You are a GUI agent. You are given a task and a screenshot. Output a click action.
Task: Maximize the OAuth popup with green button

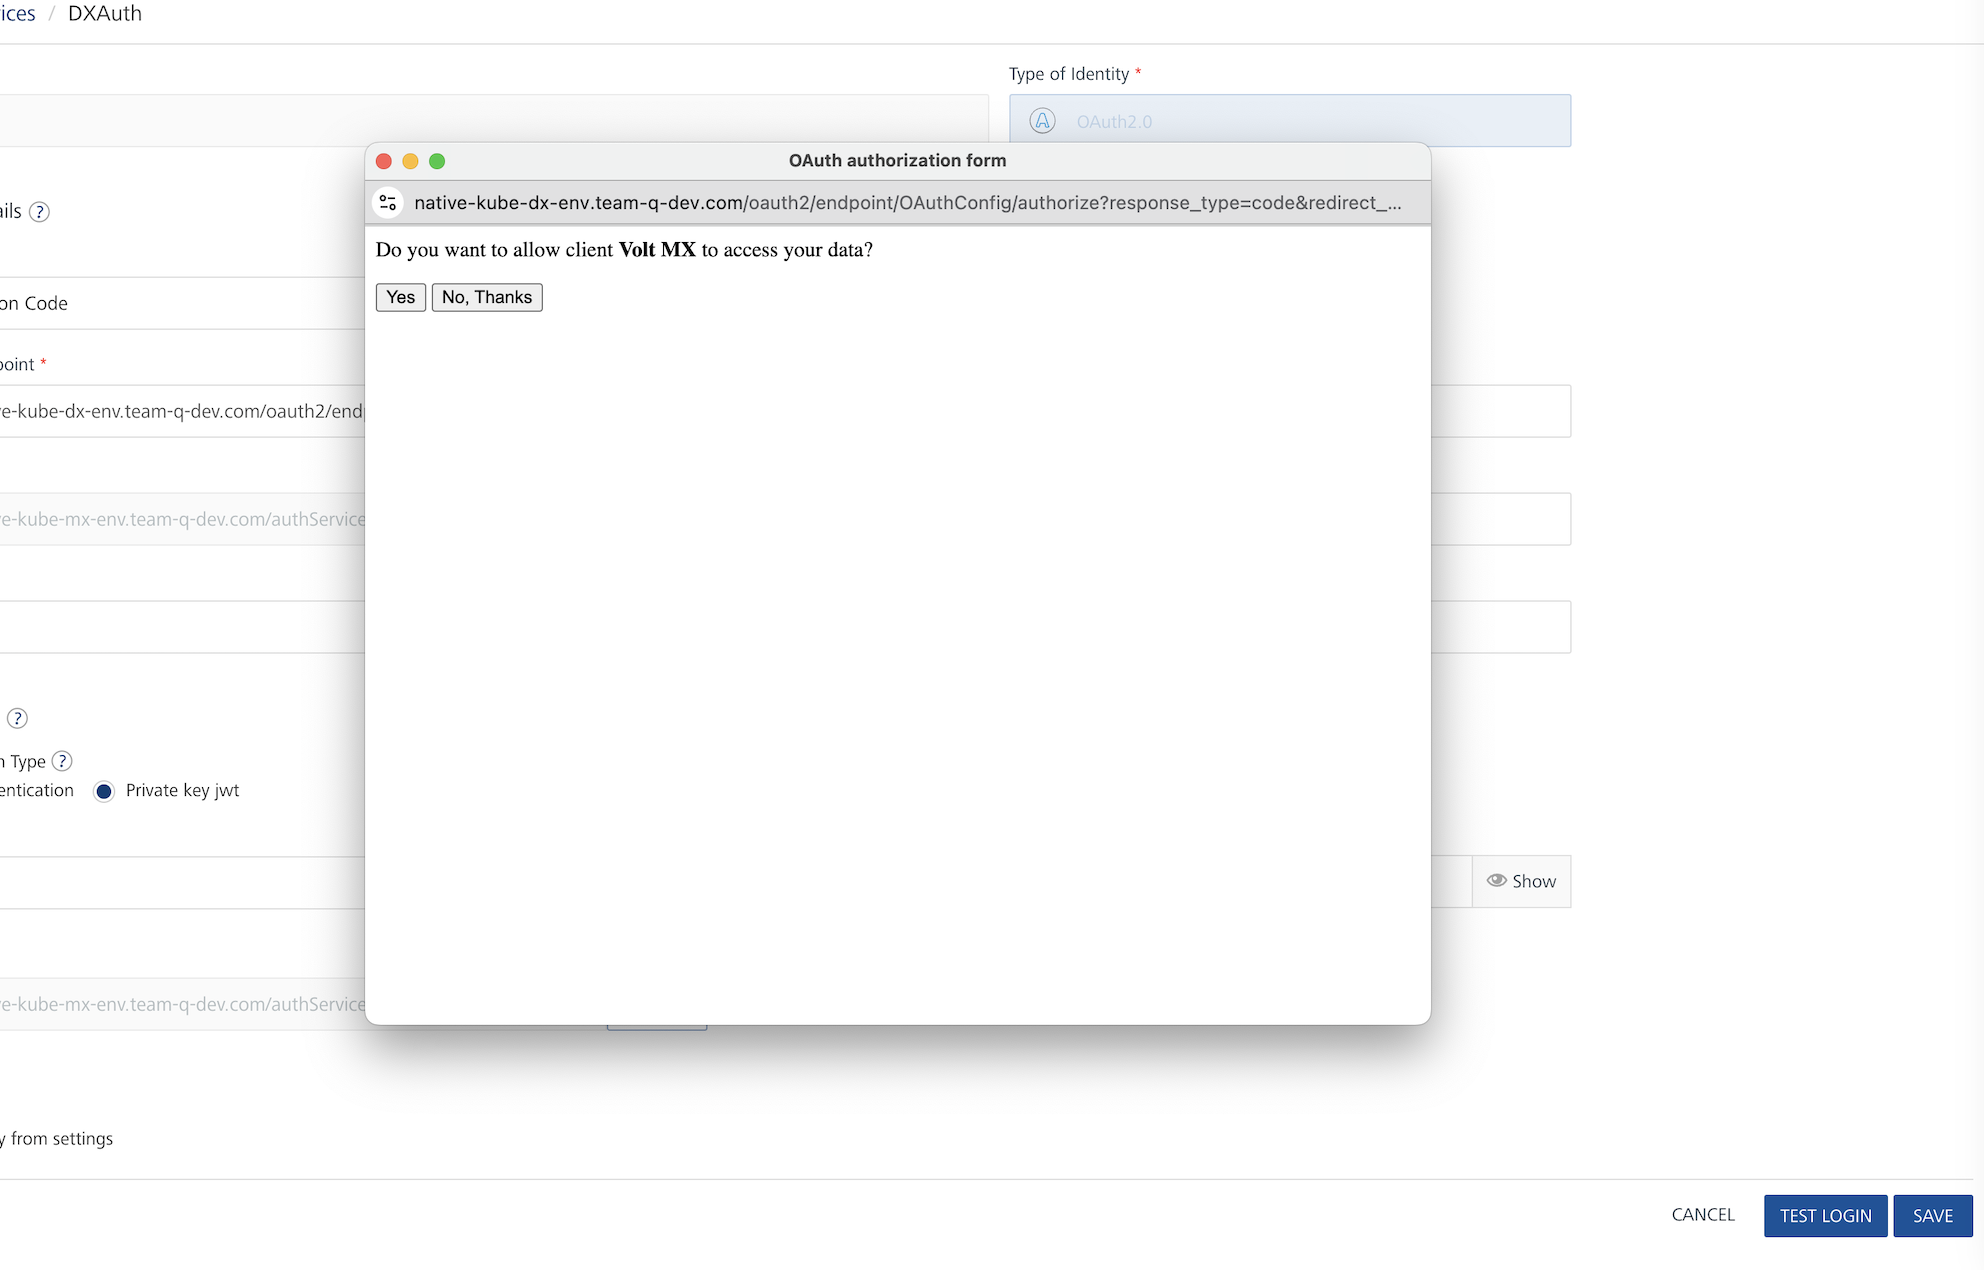coord(437,161)
